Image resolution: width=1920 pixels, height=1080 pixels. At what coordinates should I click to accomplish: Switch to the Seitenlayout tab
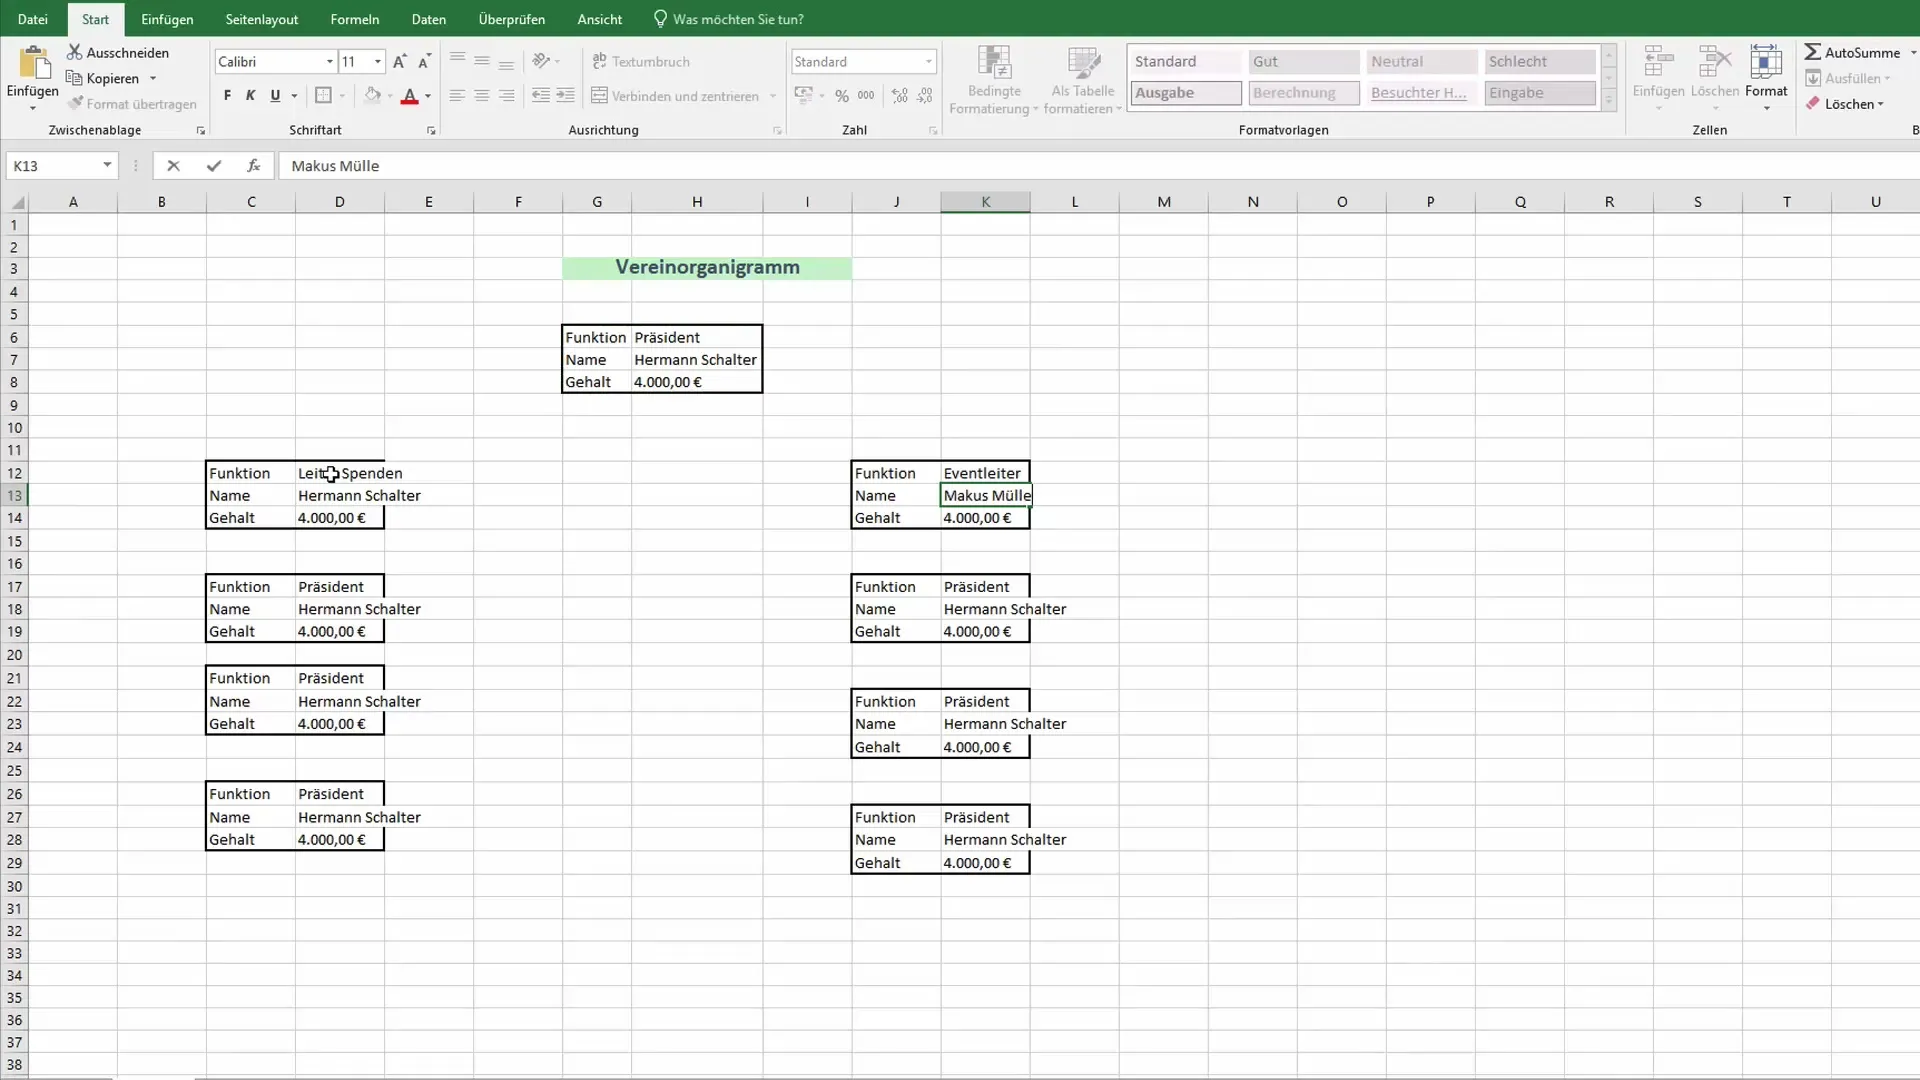(262, 19)
